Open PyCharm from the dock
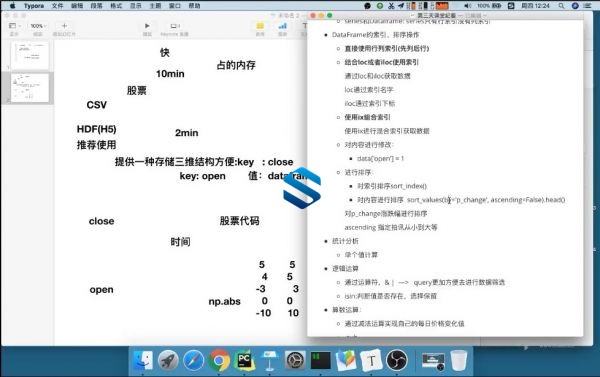The height and width of the screenshot is (377, 600). click(244, 360)
